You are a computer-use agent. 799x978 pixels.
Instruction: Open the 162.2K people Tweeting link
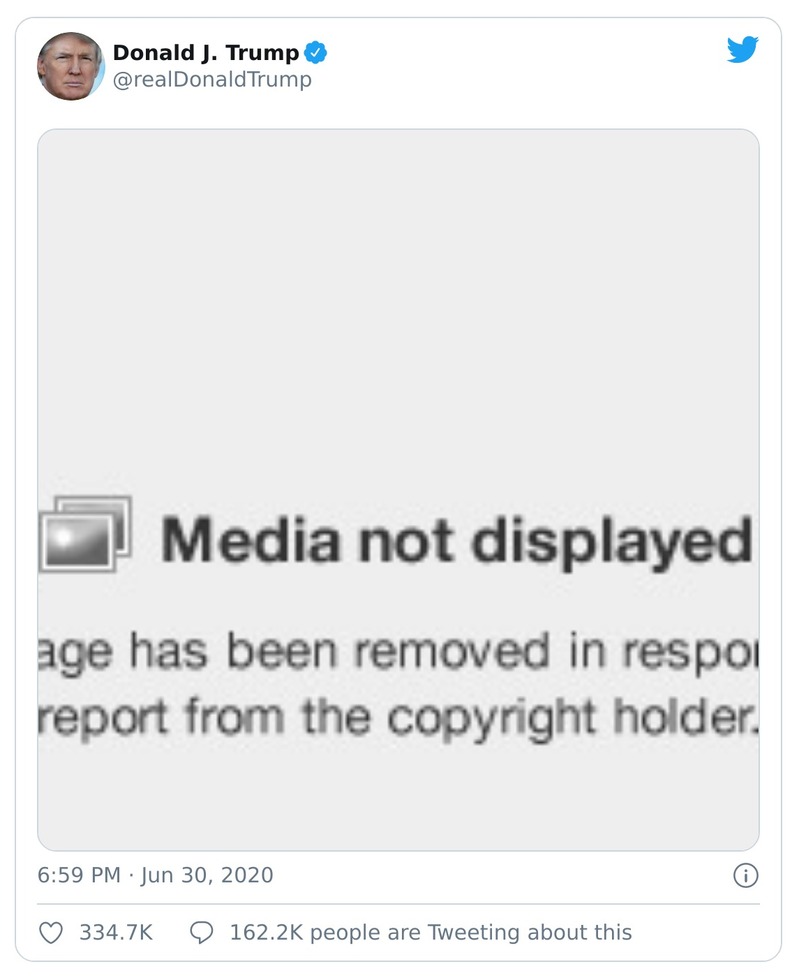(430, 931)
